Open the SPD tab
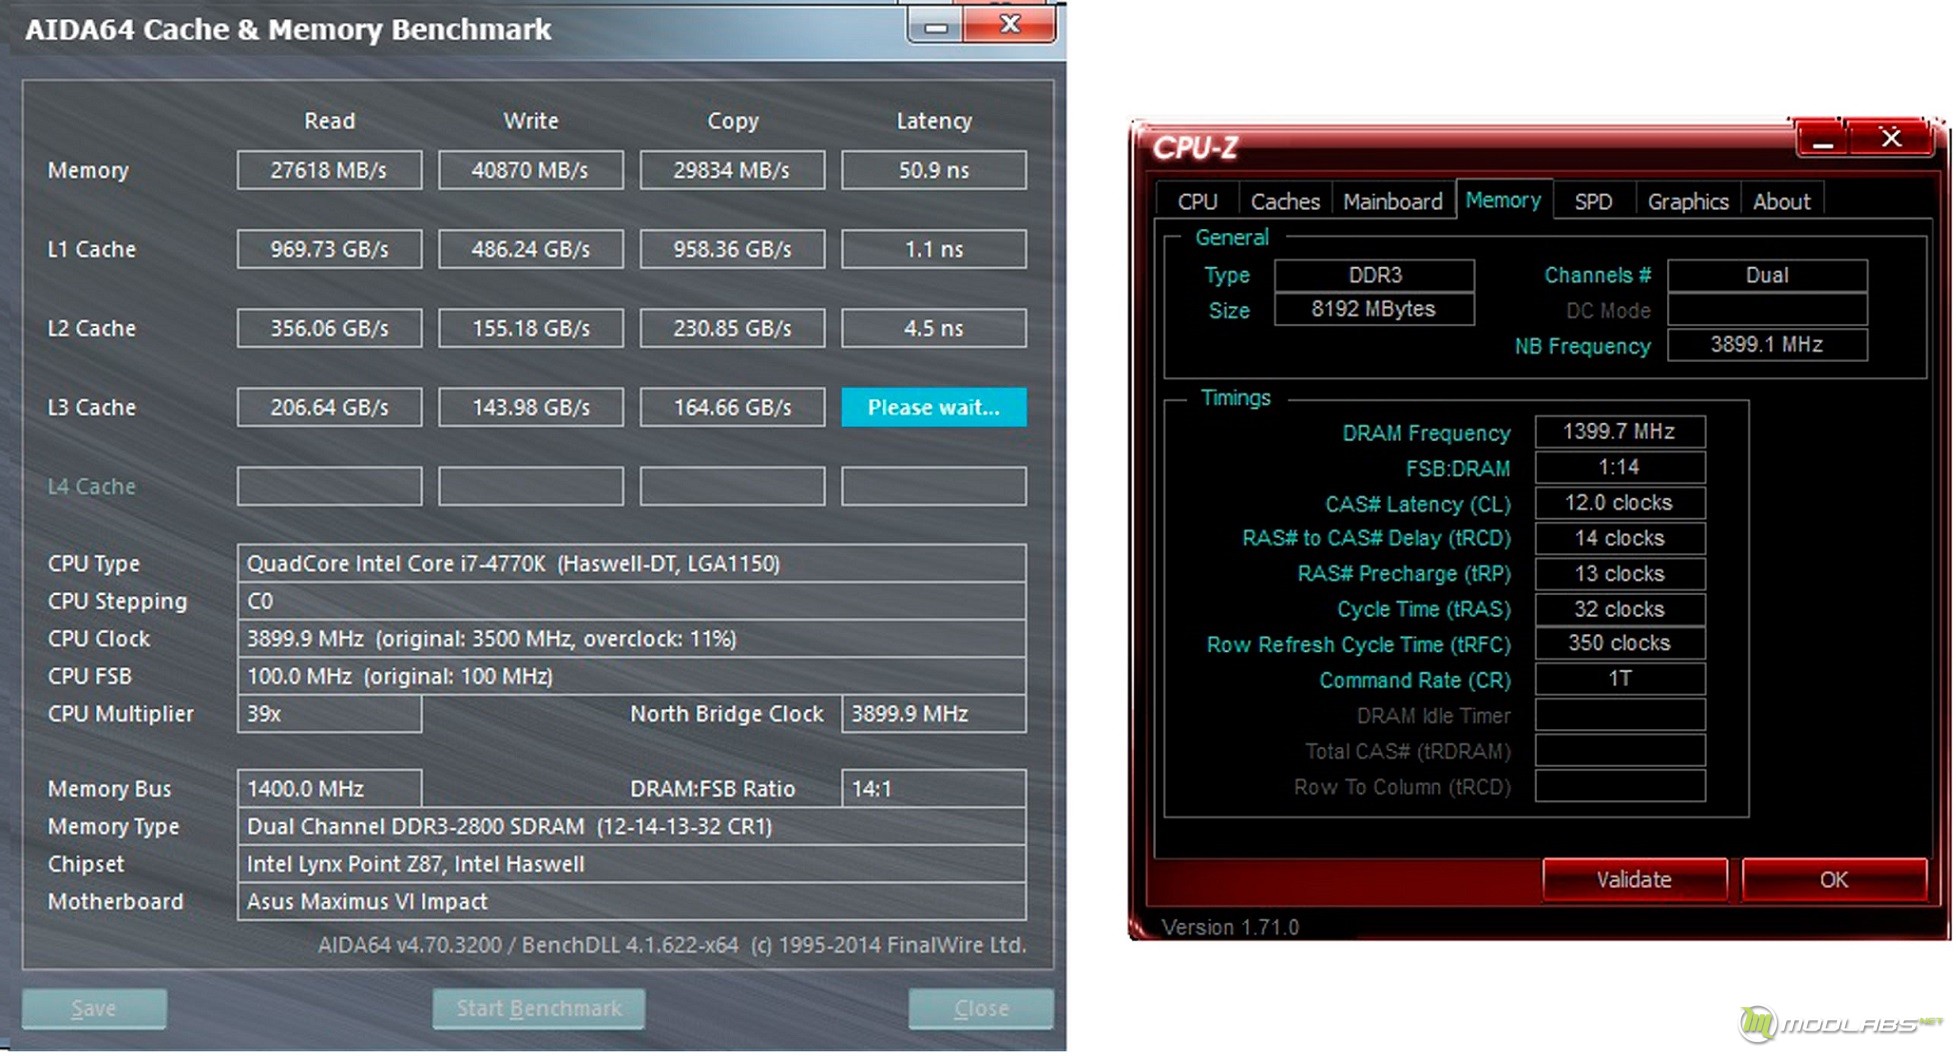Screen dimensions: 1956x1056 point(1593,201)
